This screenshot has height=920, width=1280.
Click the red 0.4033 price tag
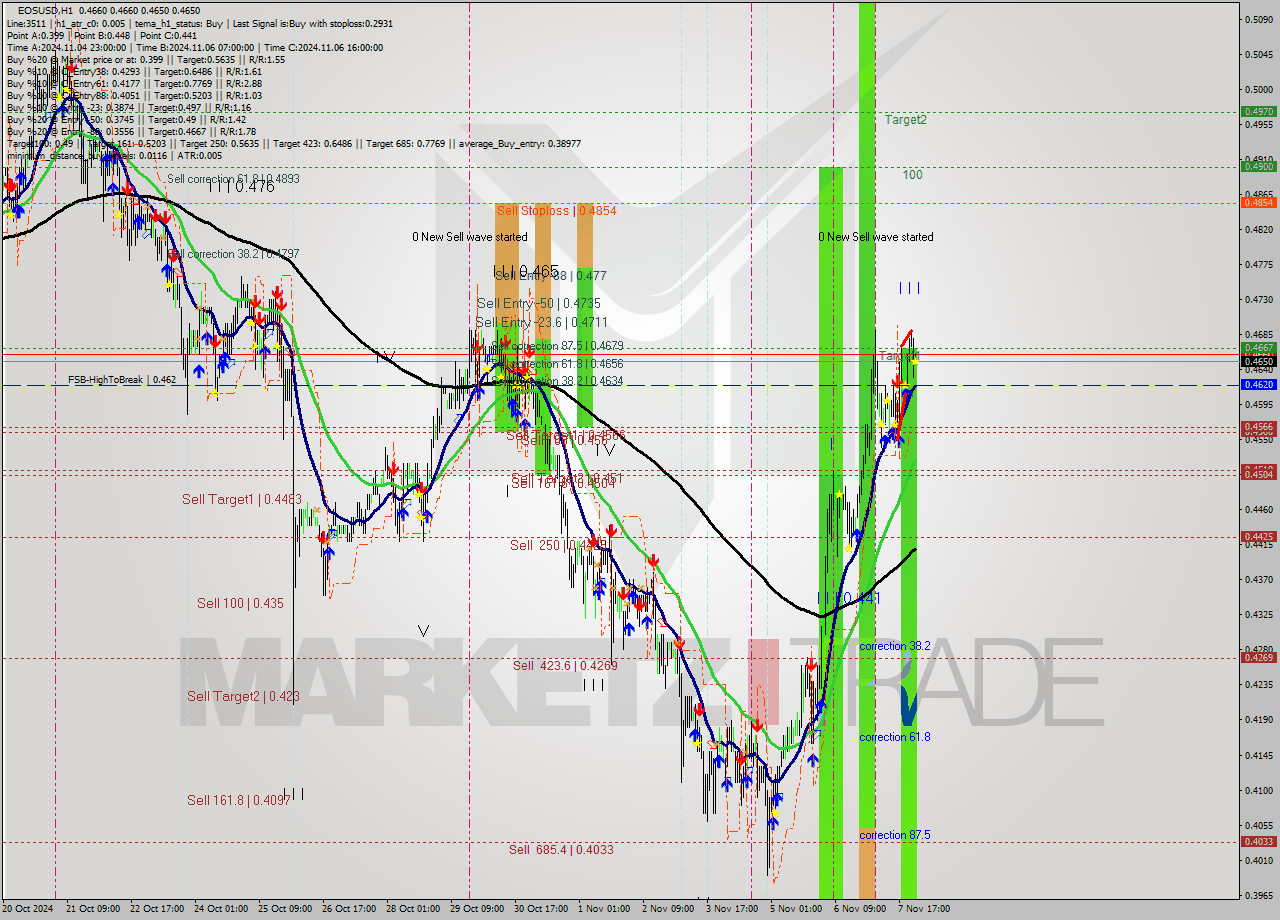click(1258, 842)
